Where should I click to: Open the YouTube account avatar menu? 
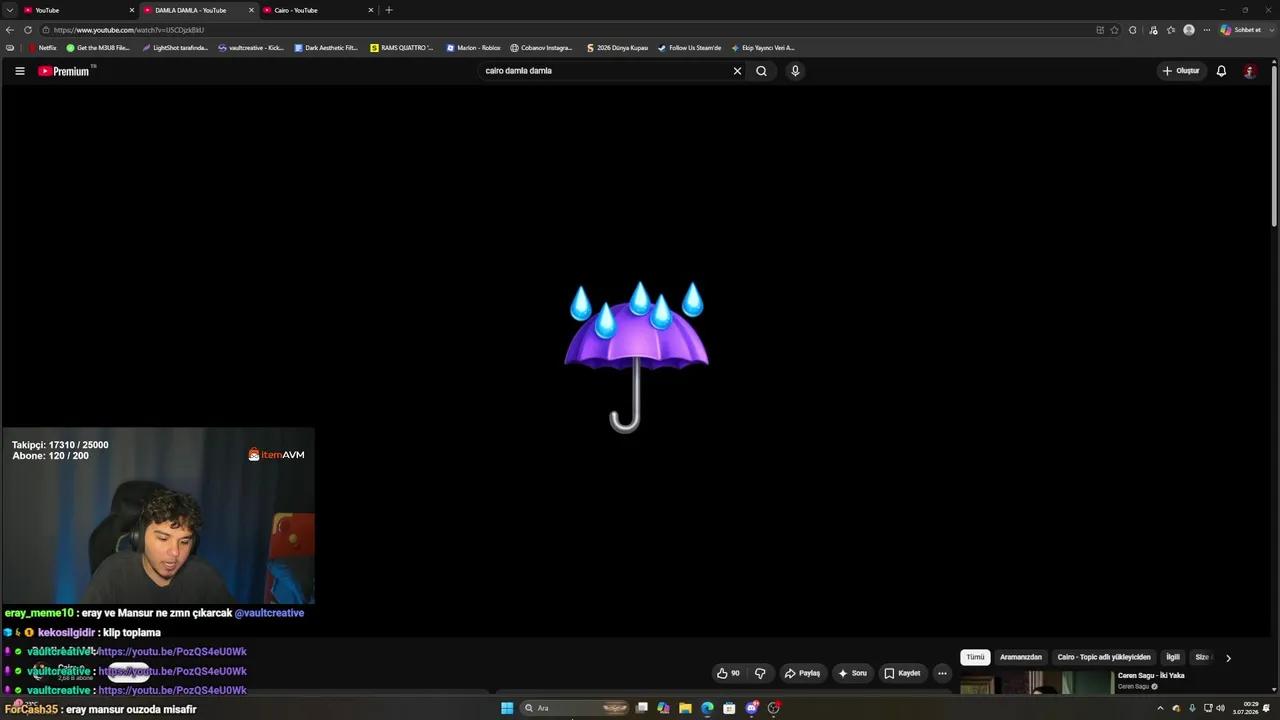pyautogui.click(x=1249, y=71)
